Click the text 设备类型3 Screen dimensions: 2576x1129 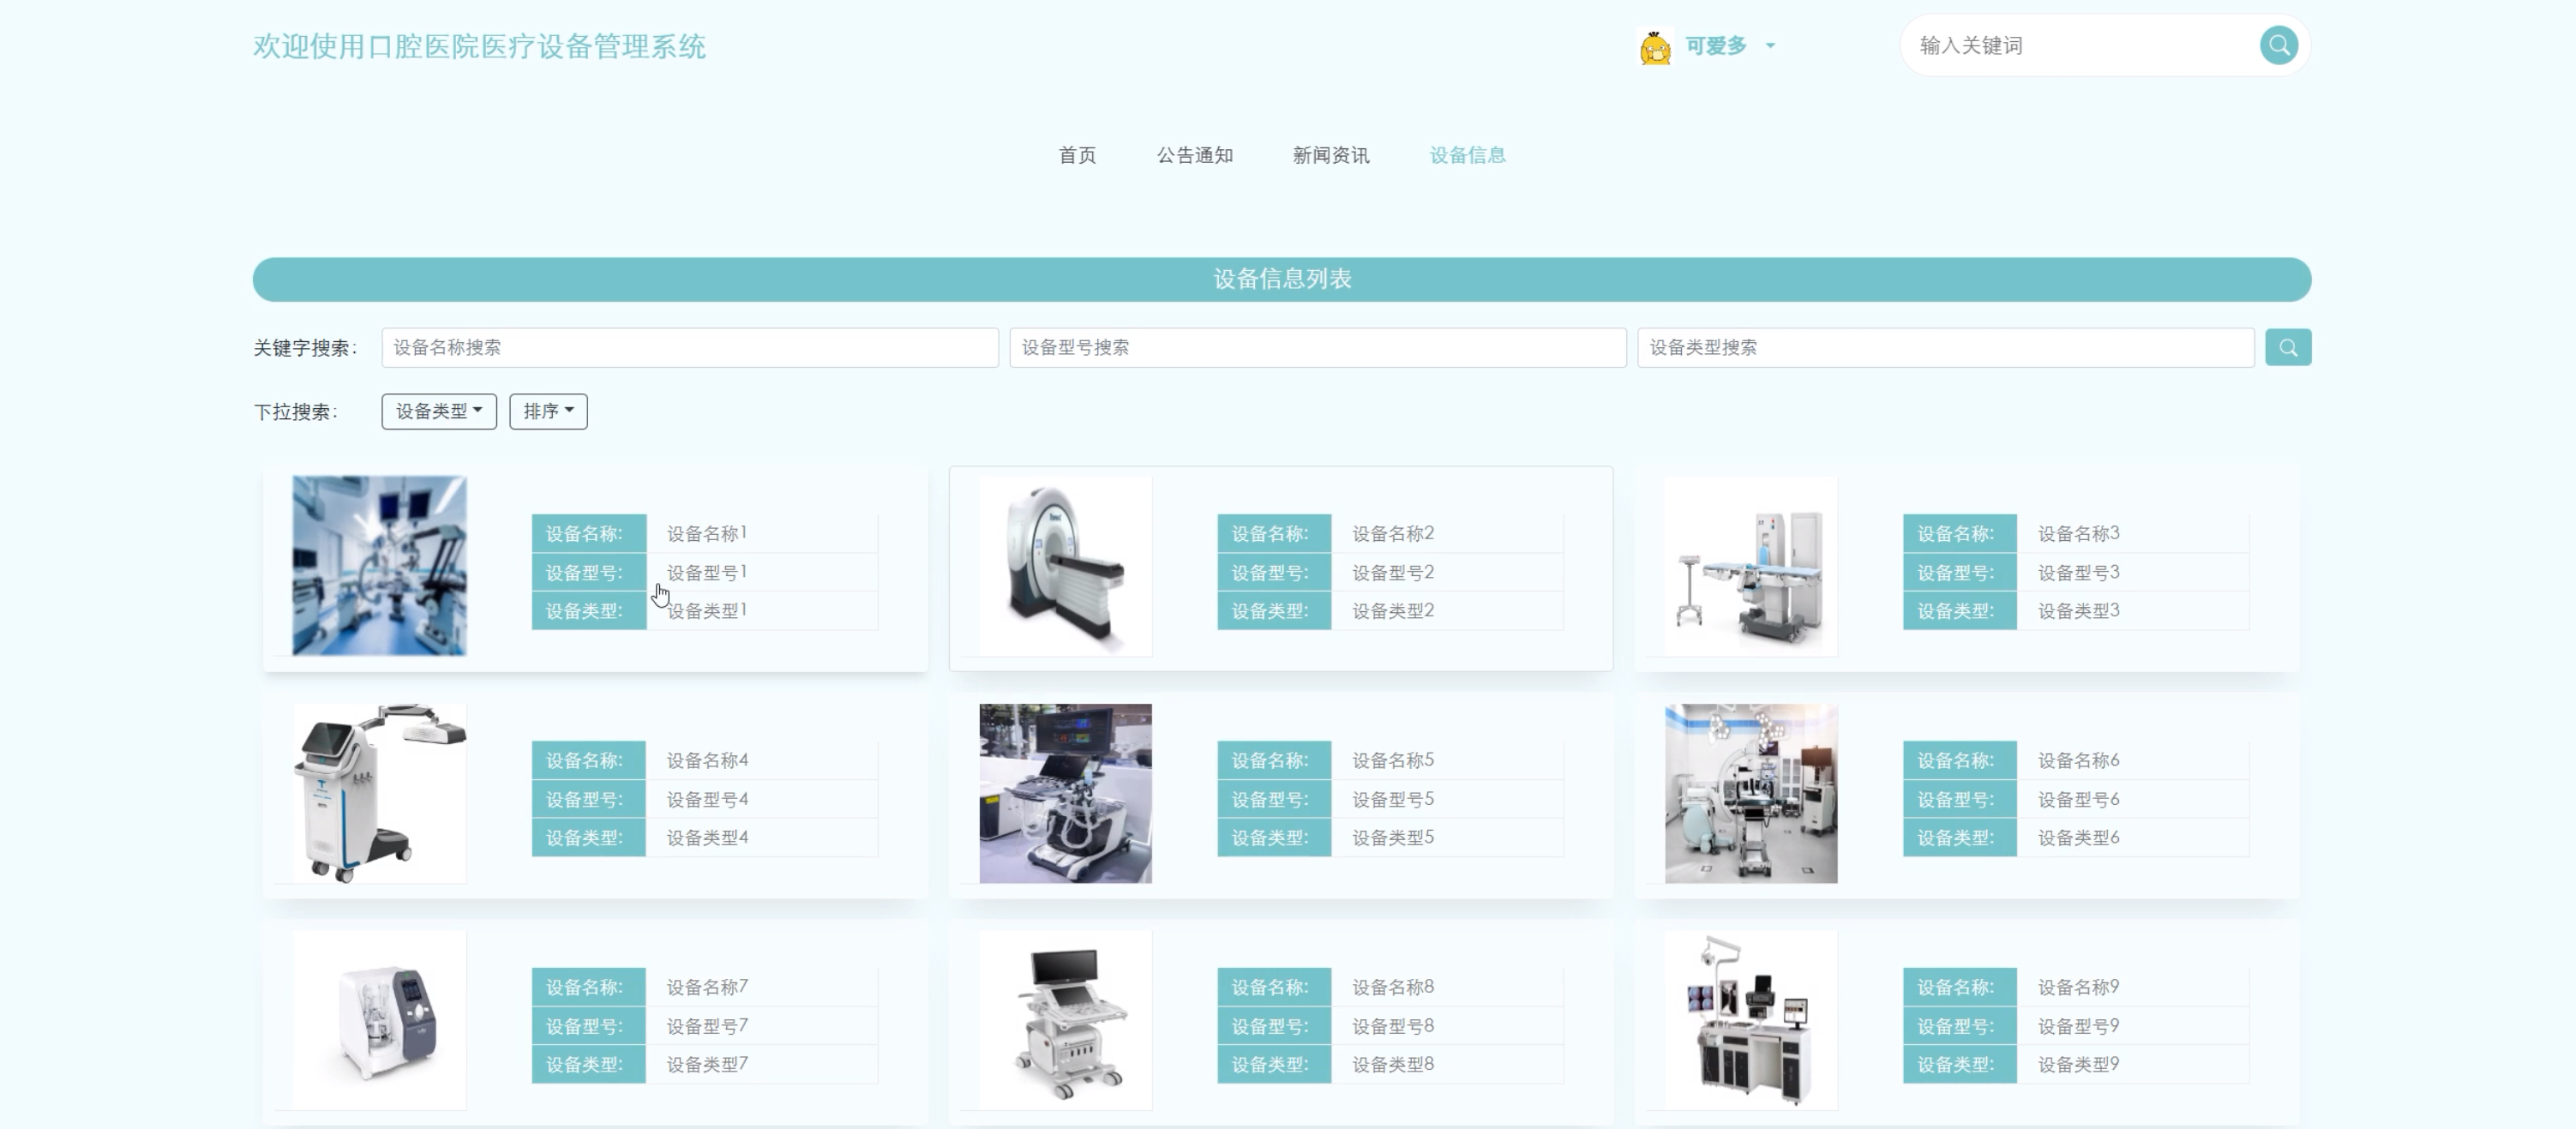coord(2079,611)
